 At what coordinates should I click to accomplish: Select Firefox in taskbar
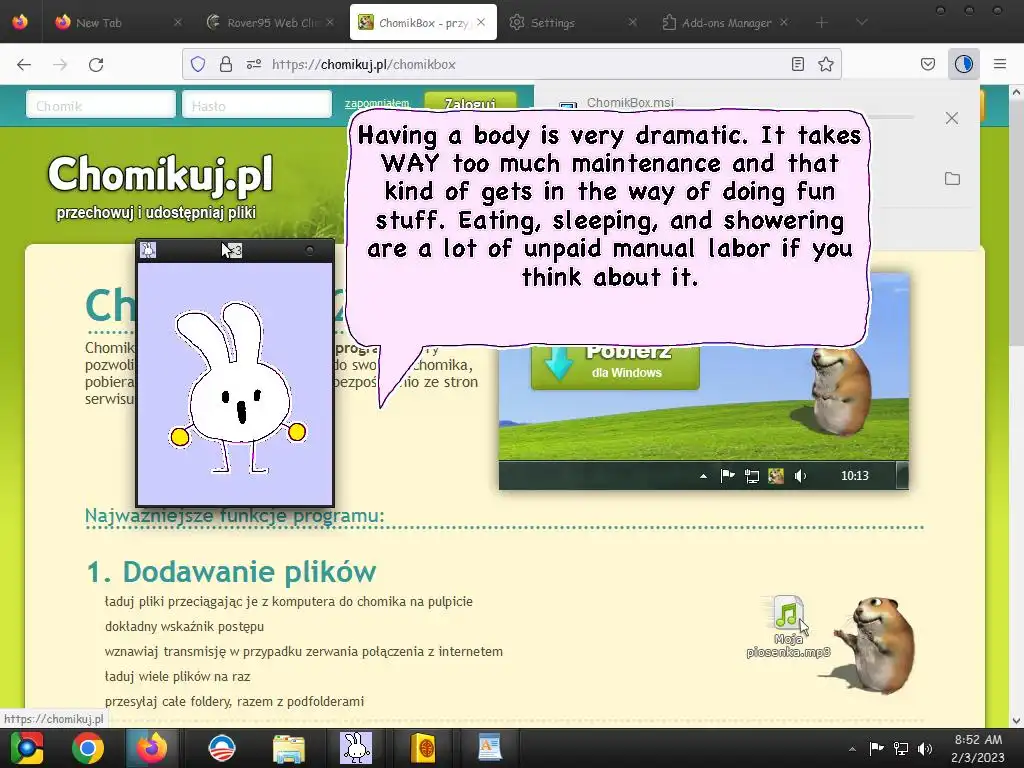pyautogui.click(x=152, y=748)
